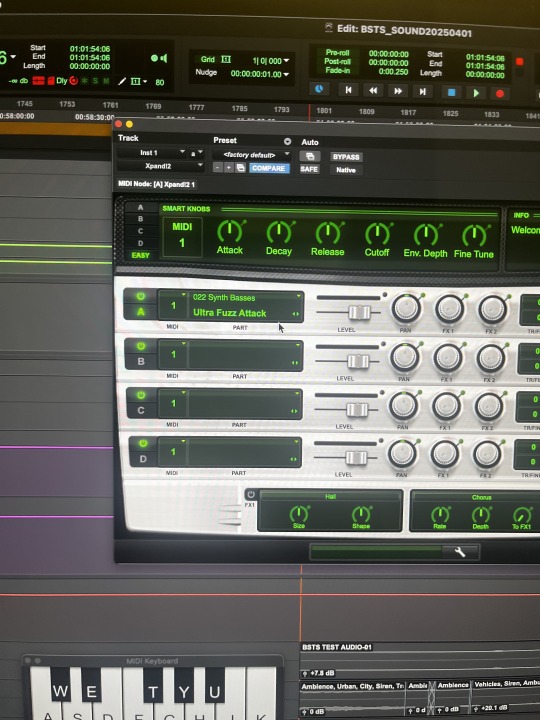Toggle part A power button
Viewport: 540px width, 720px height.
coord(141,296)
